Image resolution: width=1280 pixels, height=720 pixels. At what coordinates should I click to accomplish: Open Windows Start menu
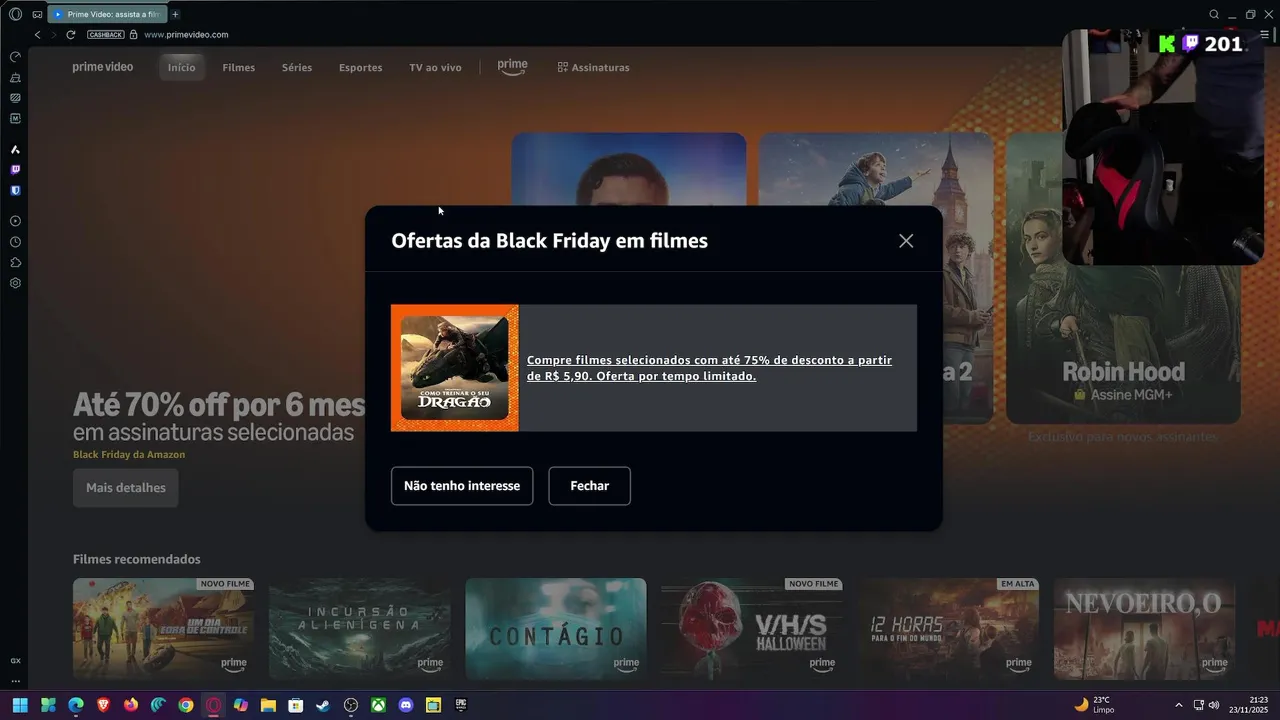tap(20, 705)
